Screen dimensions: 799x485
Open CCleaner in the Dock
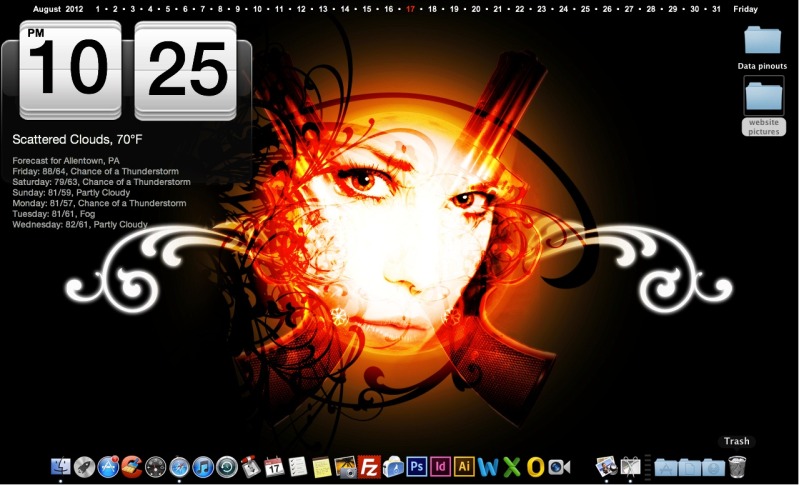(131, 467)
